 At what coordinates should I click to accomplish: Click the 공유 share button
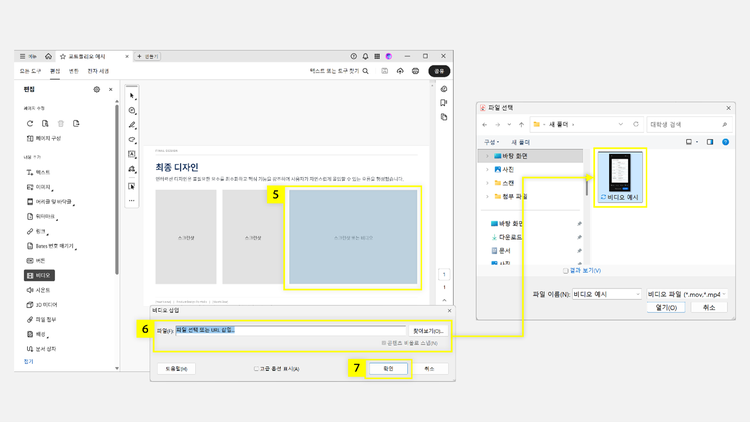coord(439,71)
